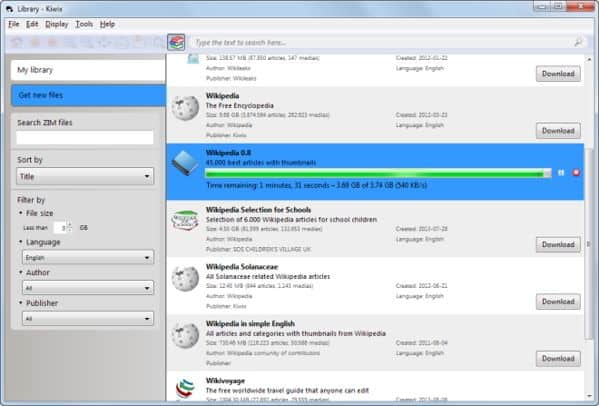Pause the Wikipedia 0.8 download
The image size is (599, 406).
point(561,173)
